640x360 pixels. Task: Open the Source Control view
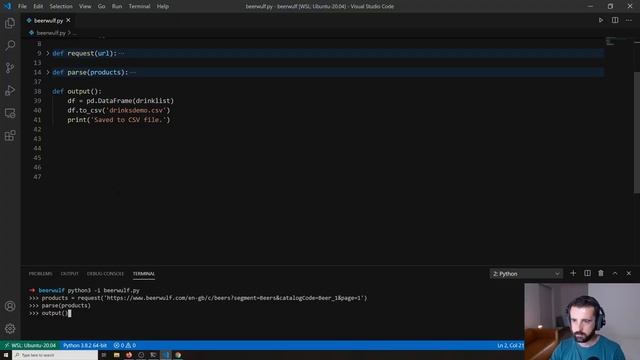(10, 68)
